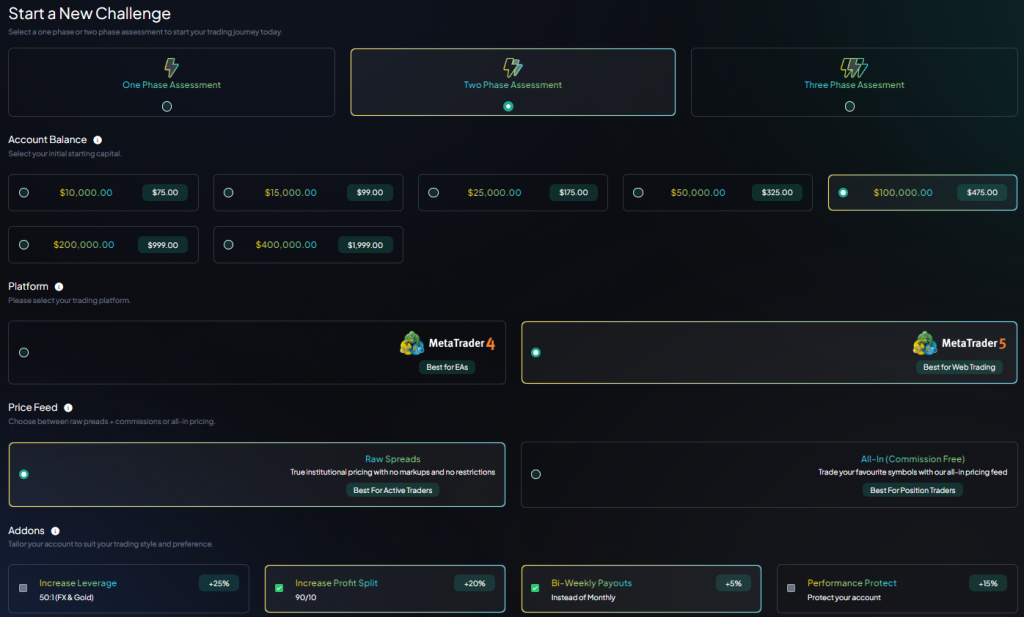This screenshot has height=617, width=1024.
Task: Select the $10,000.00 account balance radio
Action: click(x=24, y=193)
